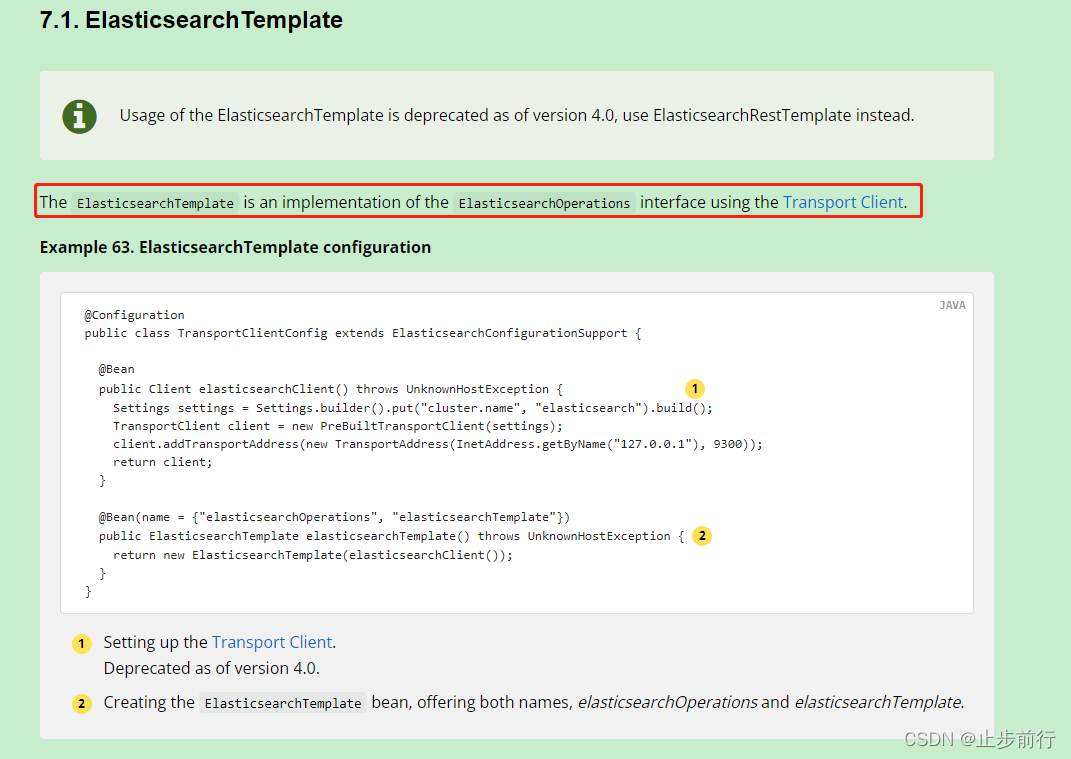
Task: Click the italic 'elasticsearchOperations' in callout 2
Action: click(667, 702)
